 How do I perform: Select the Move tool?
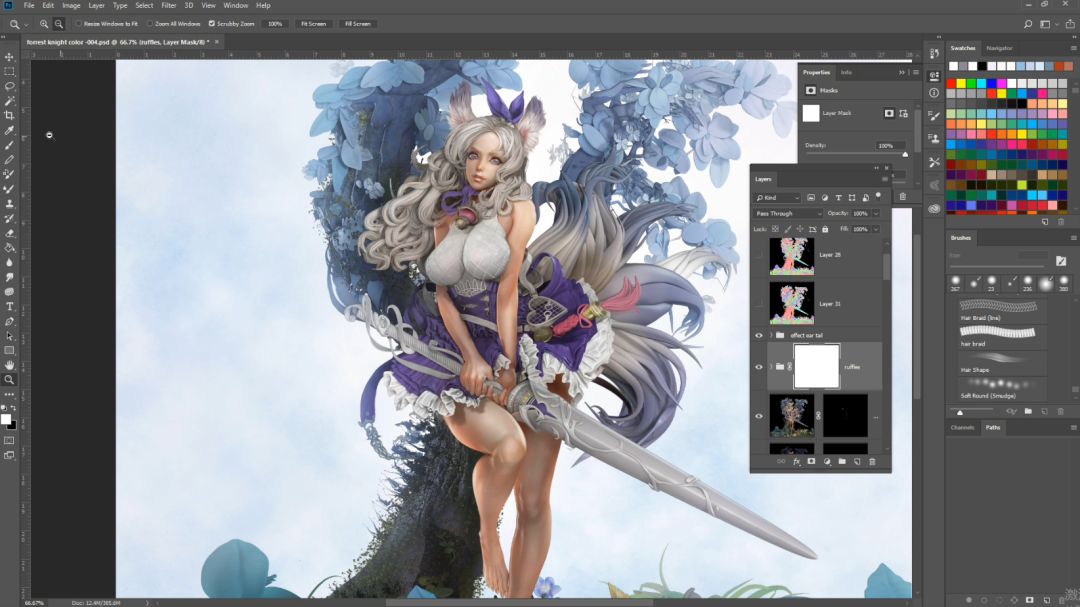[9, 56]
